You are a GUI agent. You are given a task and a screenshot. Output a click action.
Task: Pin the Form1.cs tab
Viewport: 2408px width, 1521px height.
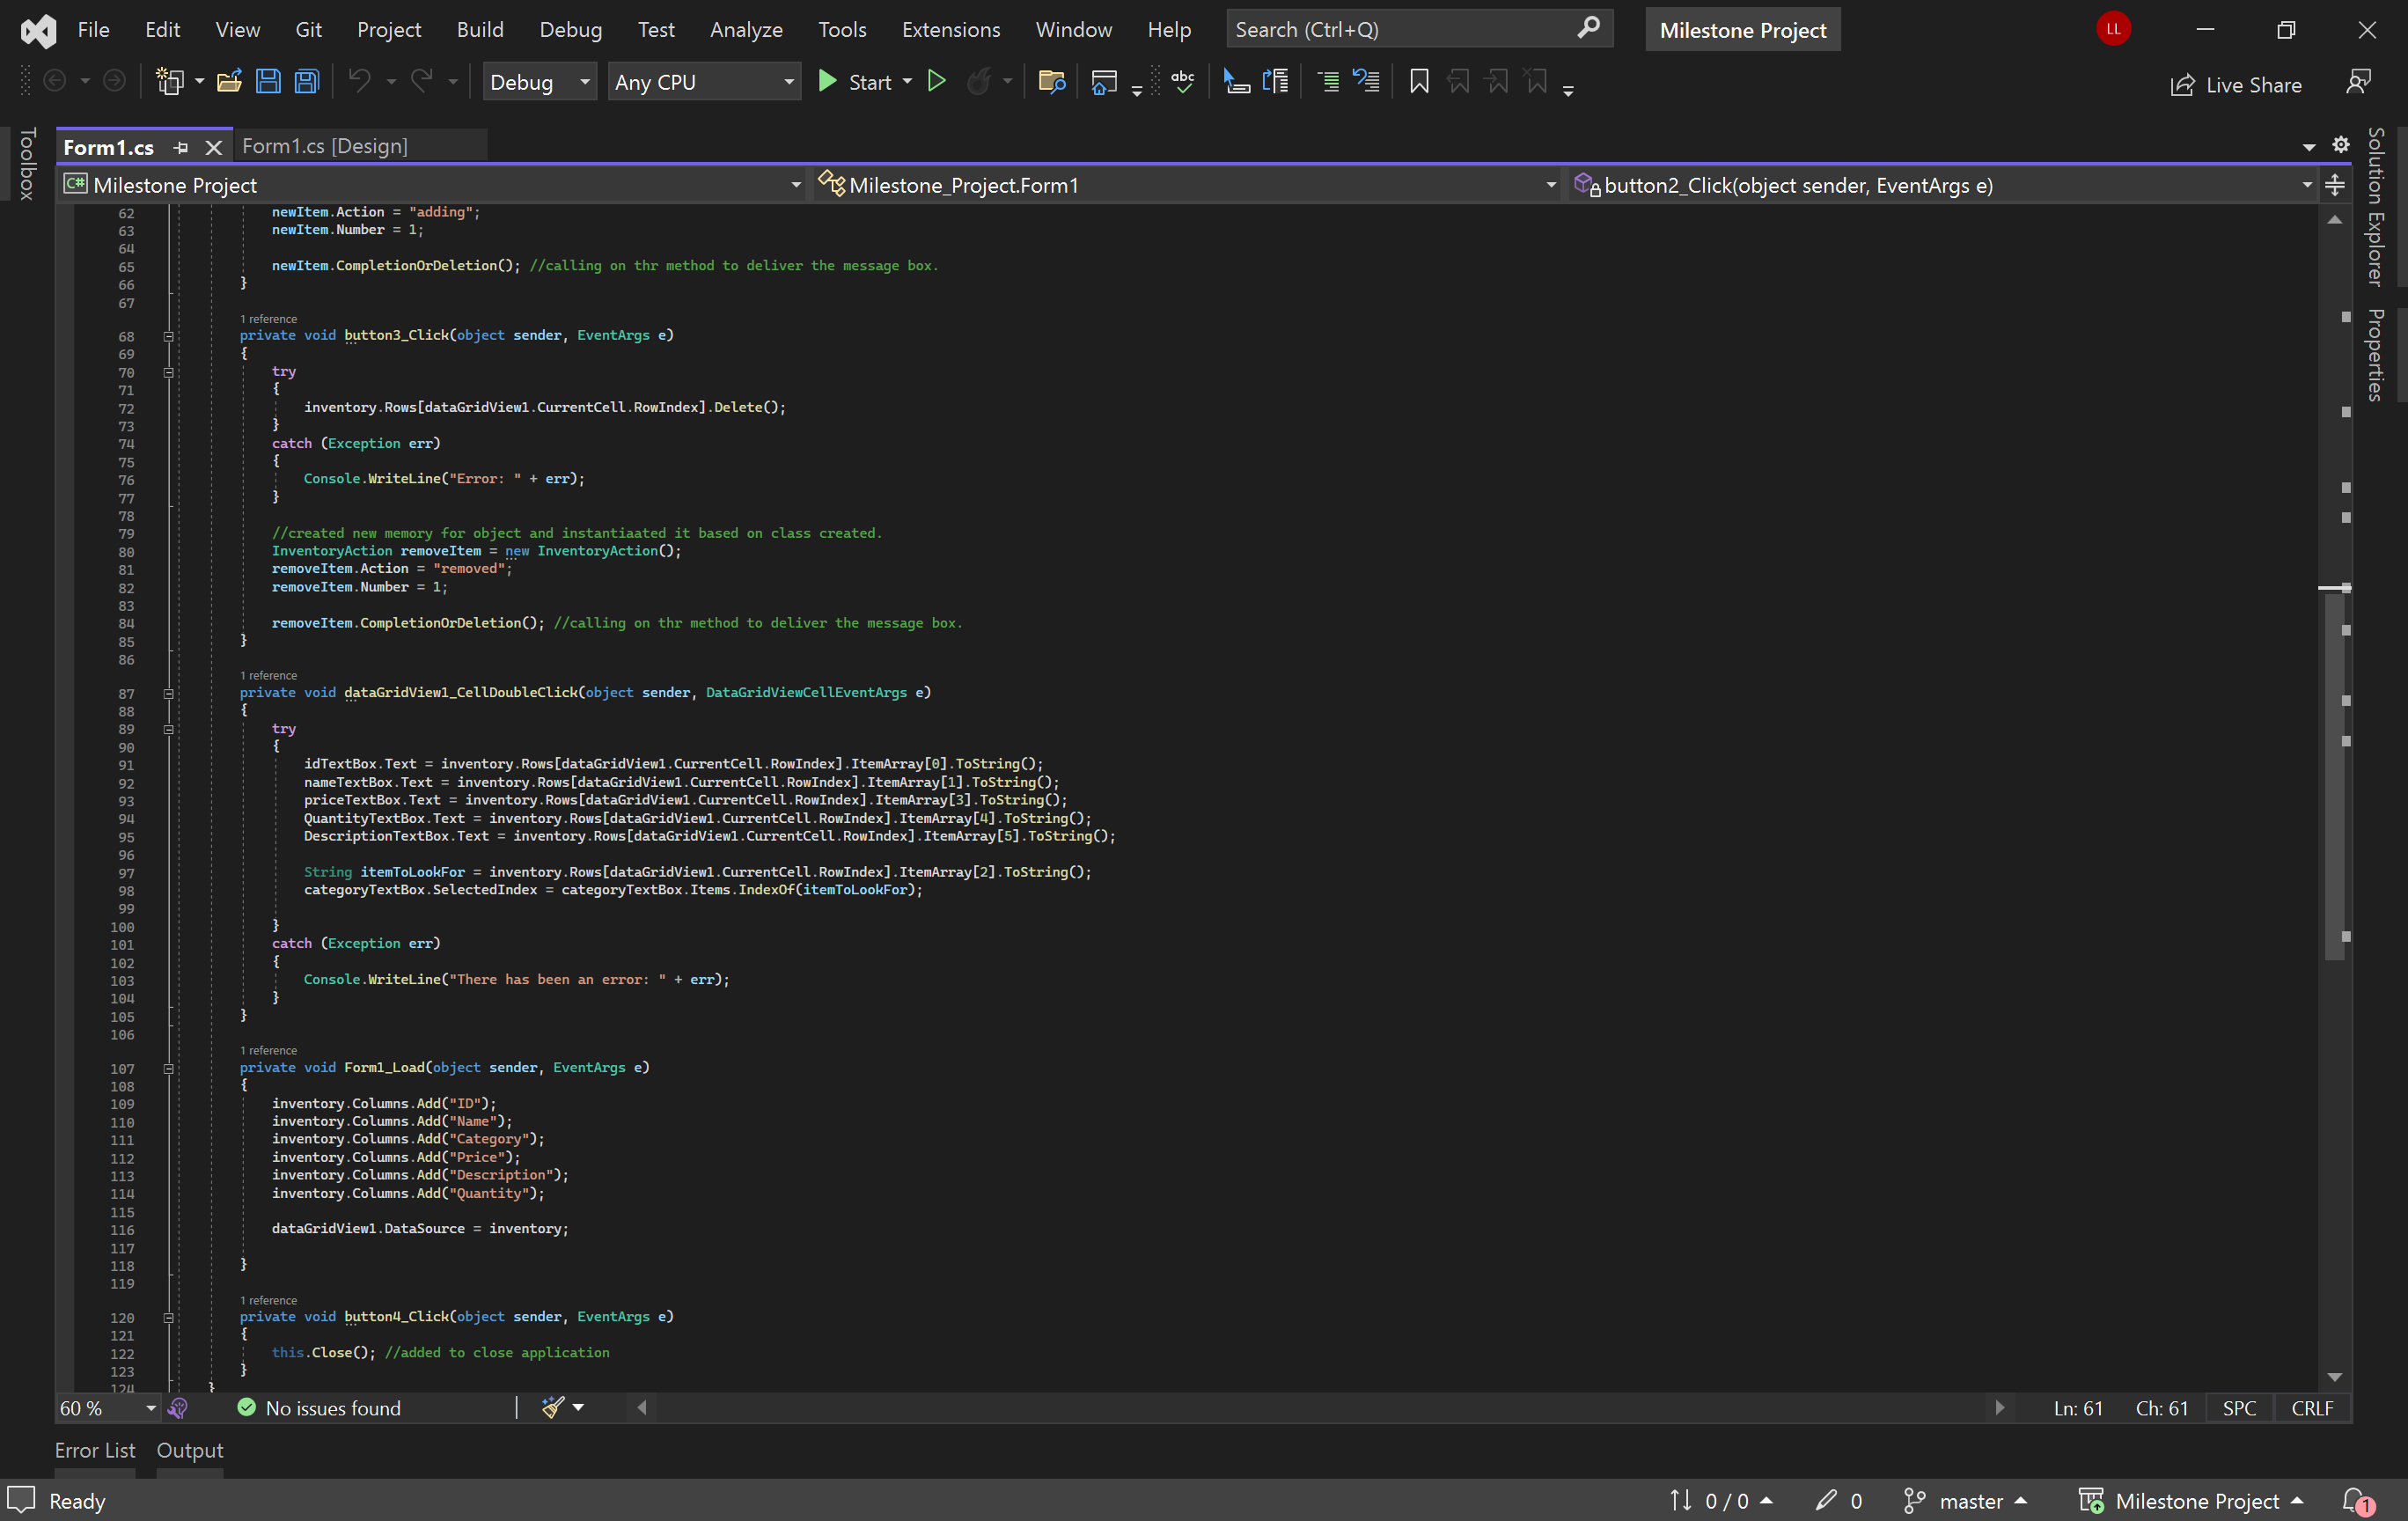pos(181,147)
